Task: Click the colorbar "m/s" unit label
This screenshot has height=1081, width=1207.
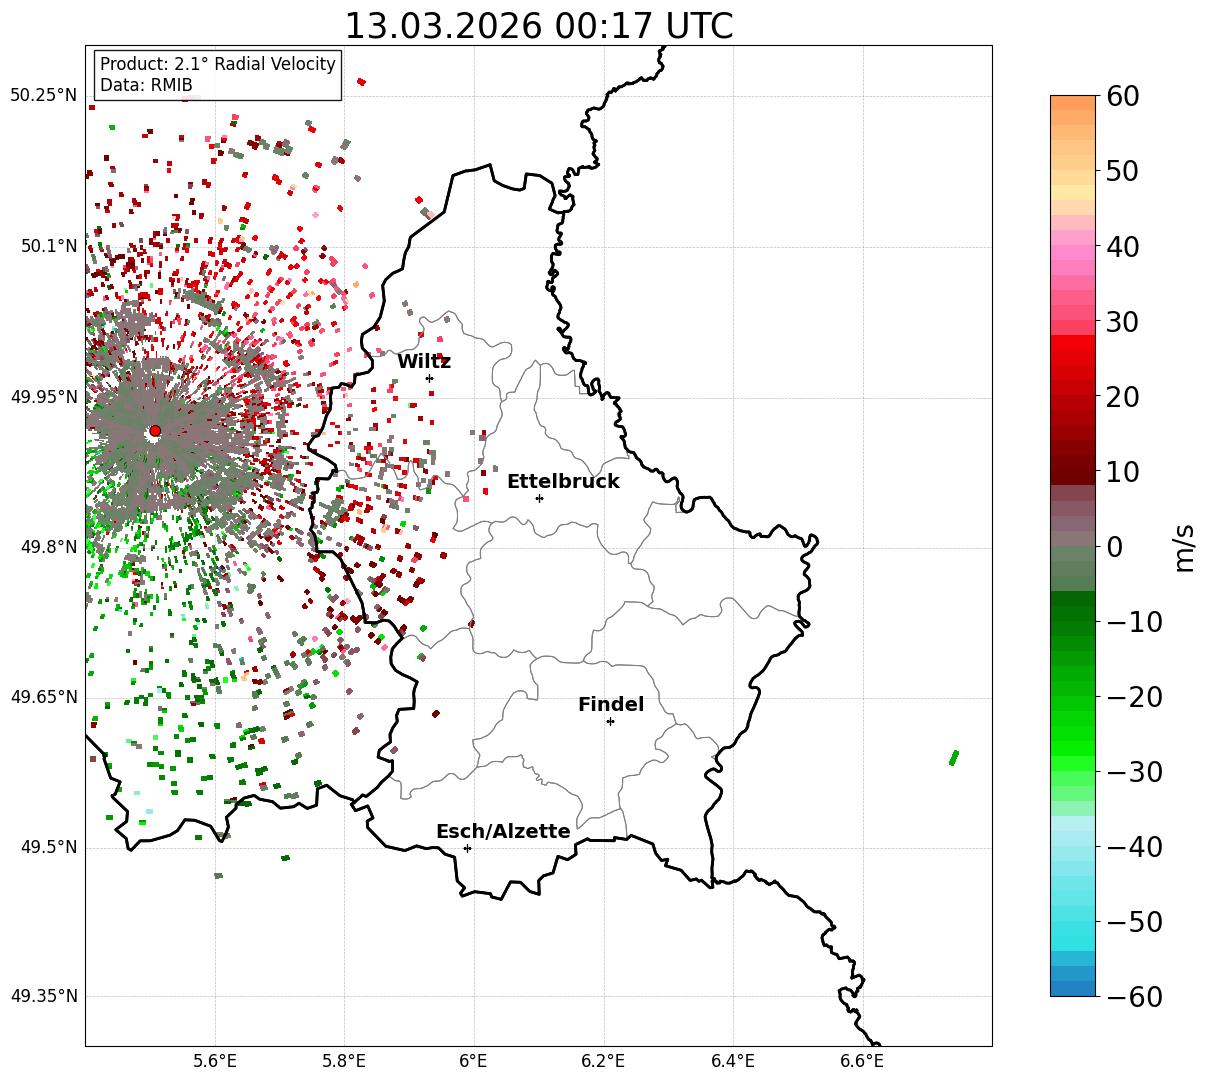Action: pyautogui.click(x=1184, y=546)
